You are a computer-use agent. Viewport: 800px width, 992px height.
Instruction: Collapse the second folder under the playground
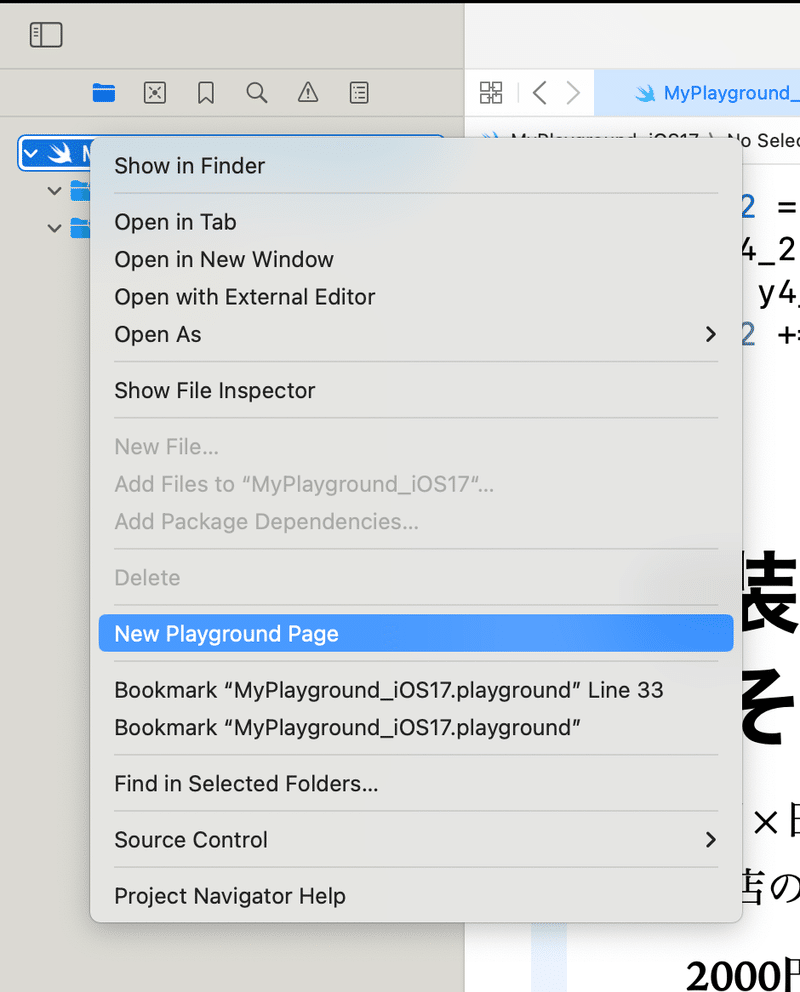55,228
